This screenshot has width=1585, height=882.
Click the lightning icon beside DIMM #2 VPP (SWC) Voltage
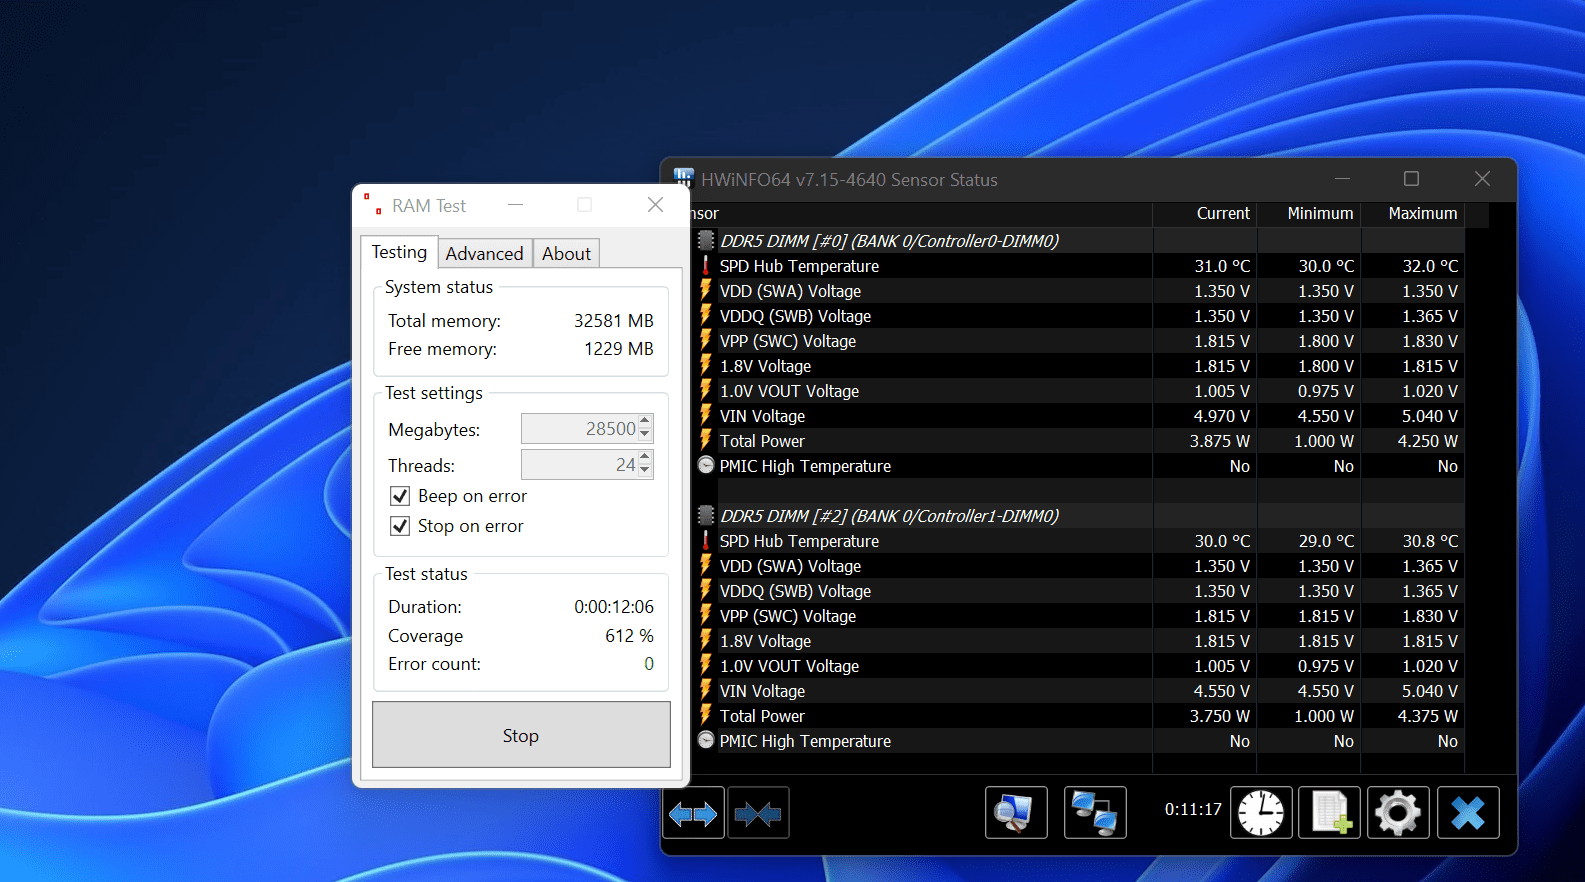706,615
